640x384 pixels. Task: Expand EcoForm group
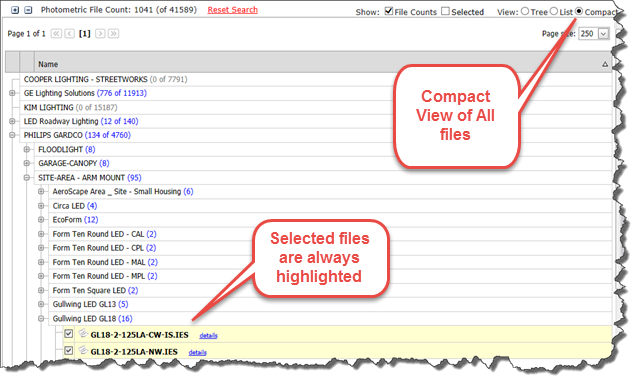41,220
